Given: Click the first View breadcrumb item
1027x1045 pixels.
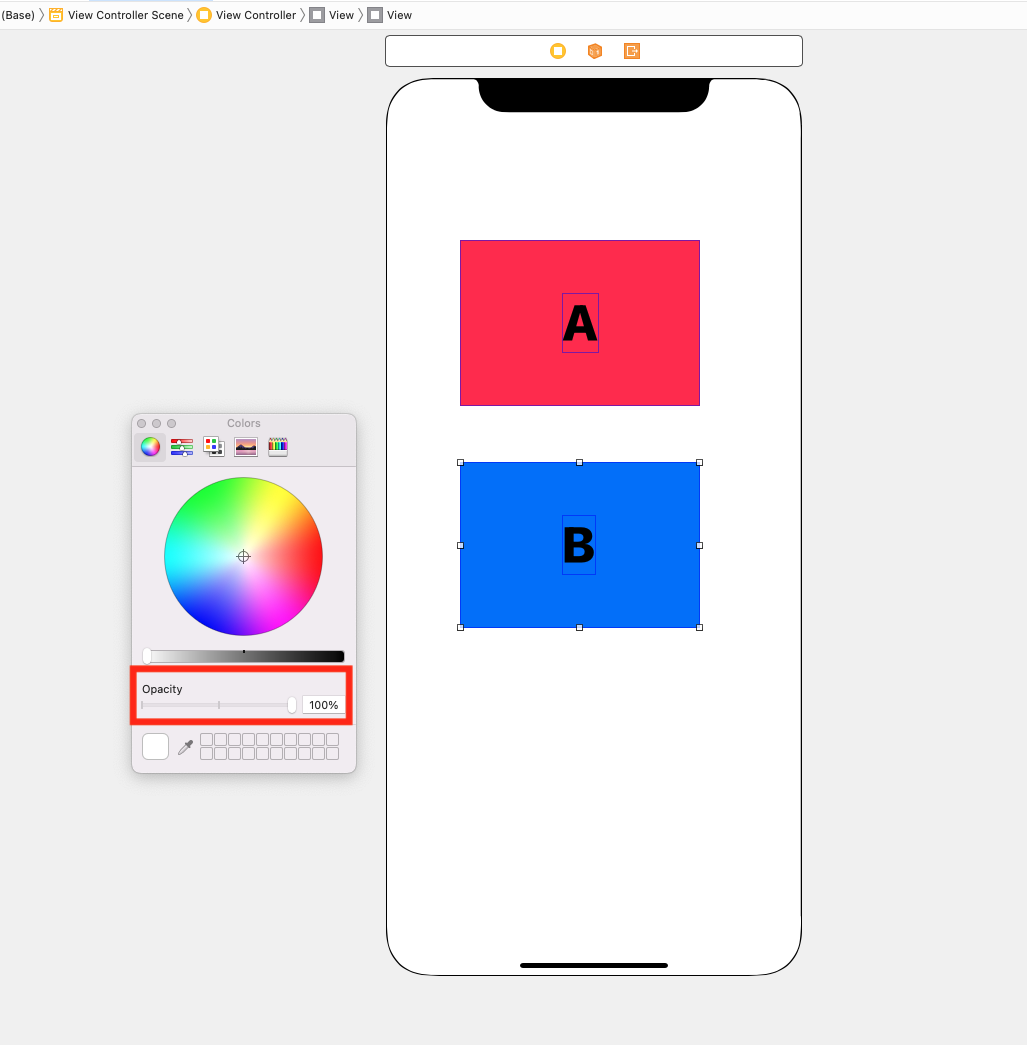Looking at the screenshot, I should (332, 15).
